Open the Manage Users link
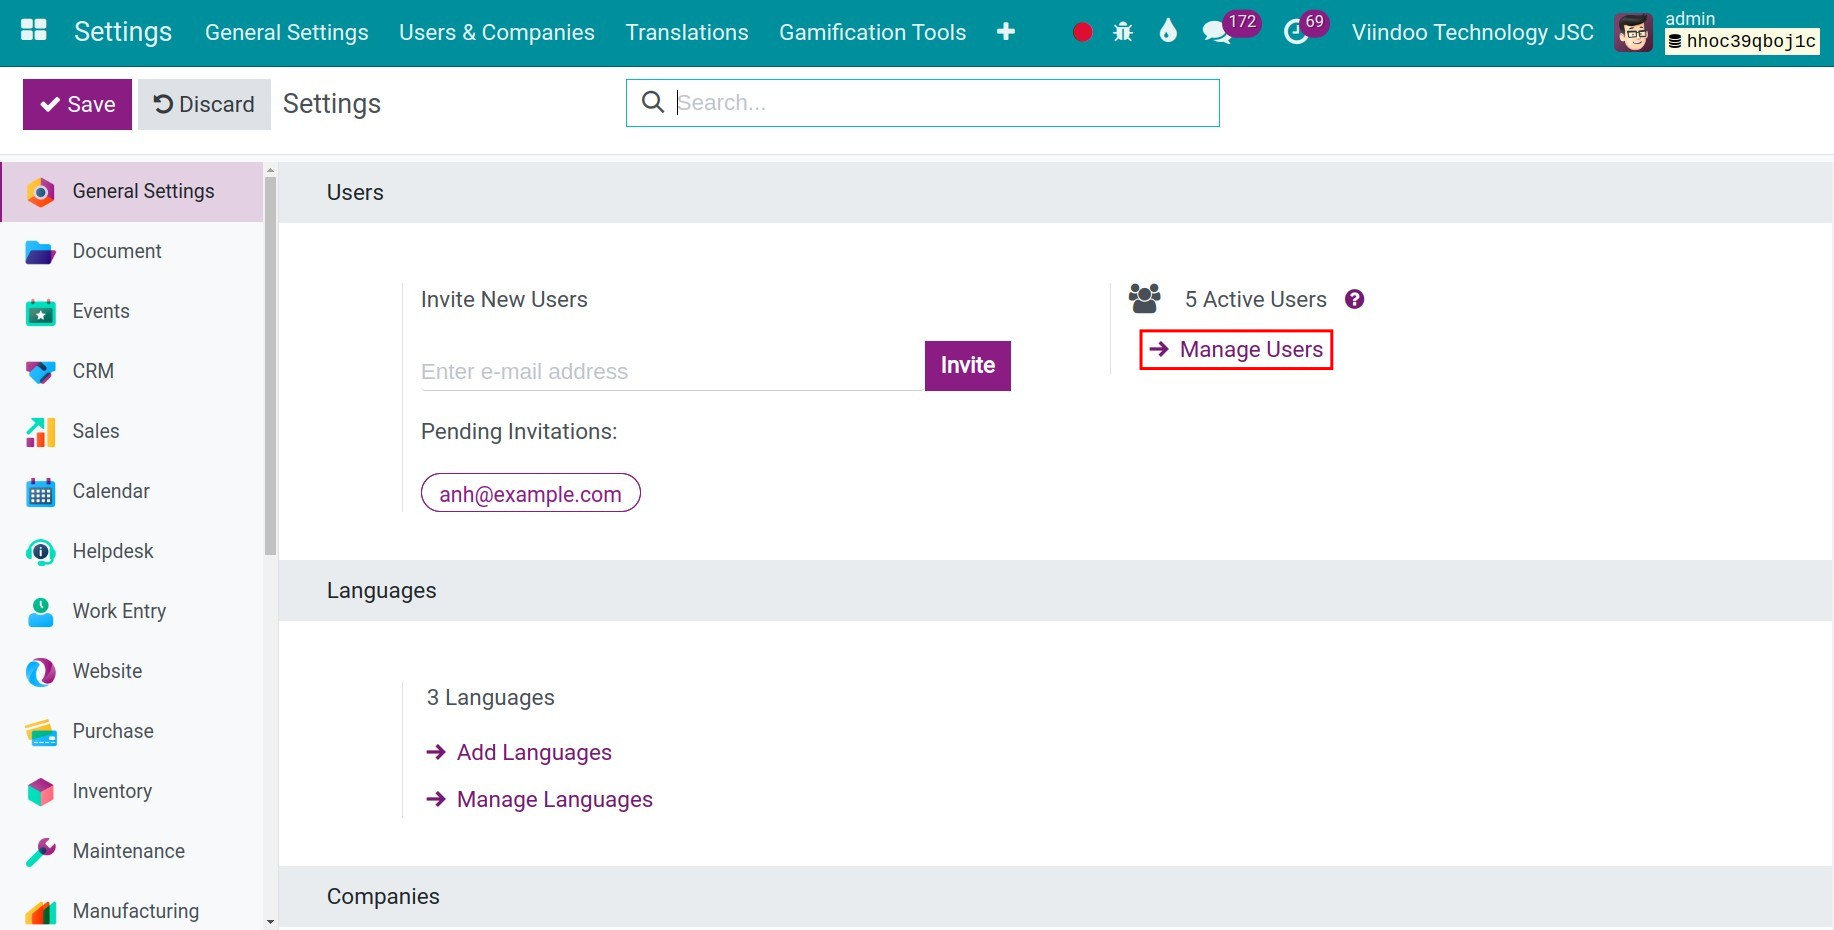The image size is (1834, 930). coord(1237,349)
